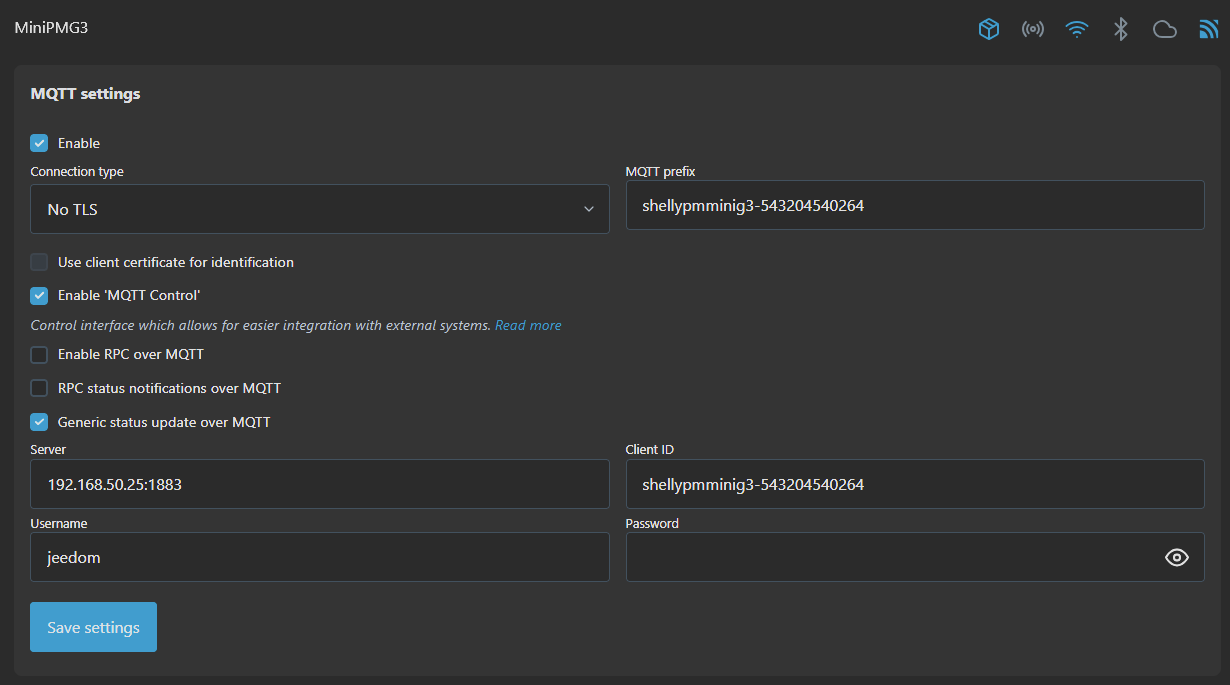Focus the Server address field

pyautogui.click(x=319, y=484)
